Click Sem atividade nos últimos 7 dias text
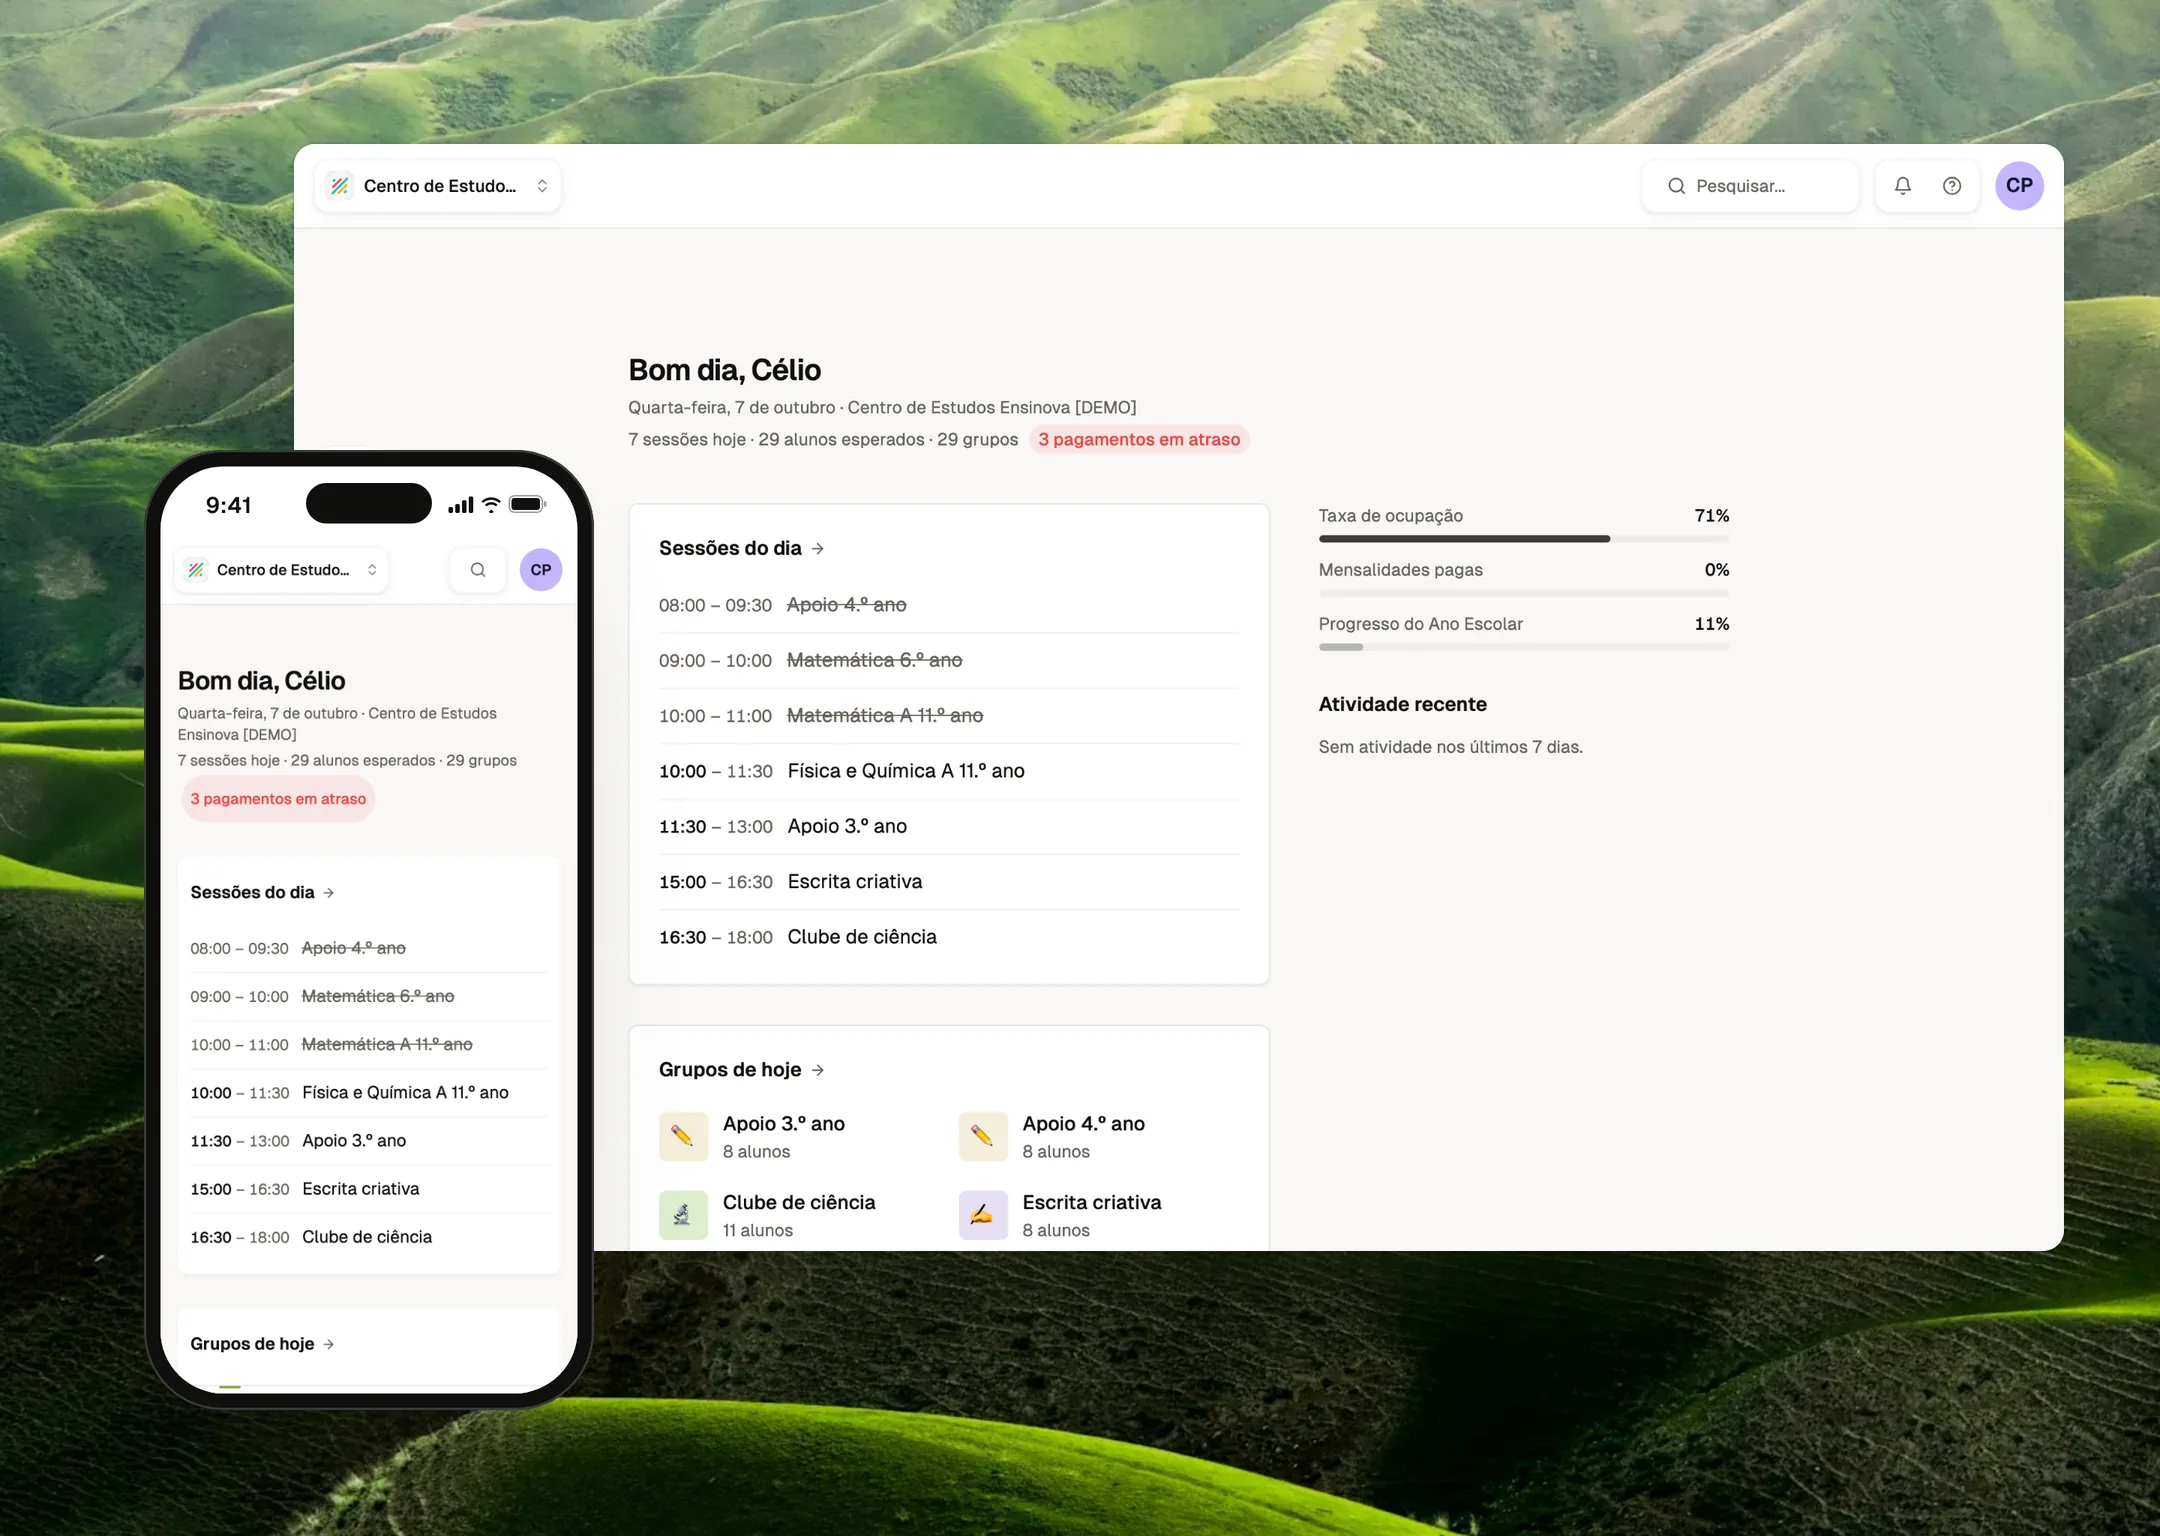The image size is (2160, 1536). click(x=1450, y=747)
